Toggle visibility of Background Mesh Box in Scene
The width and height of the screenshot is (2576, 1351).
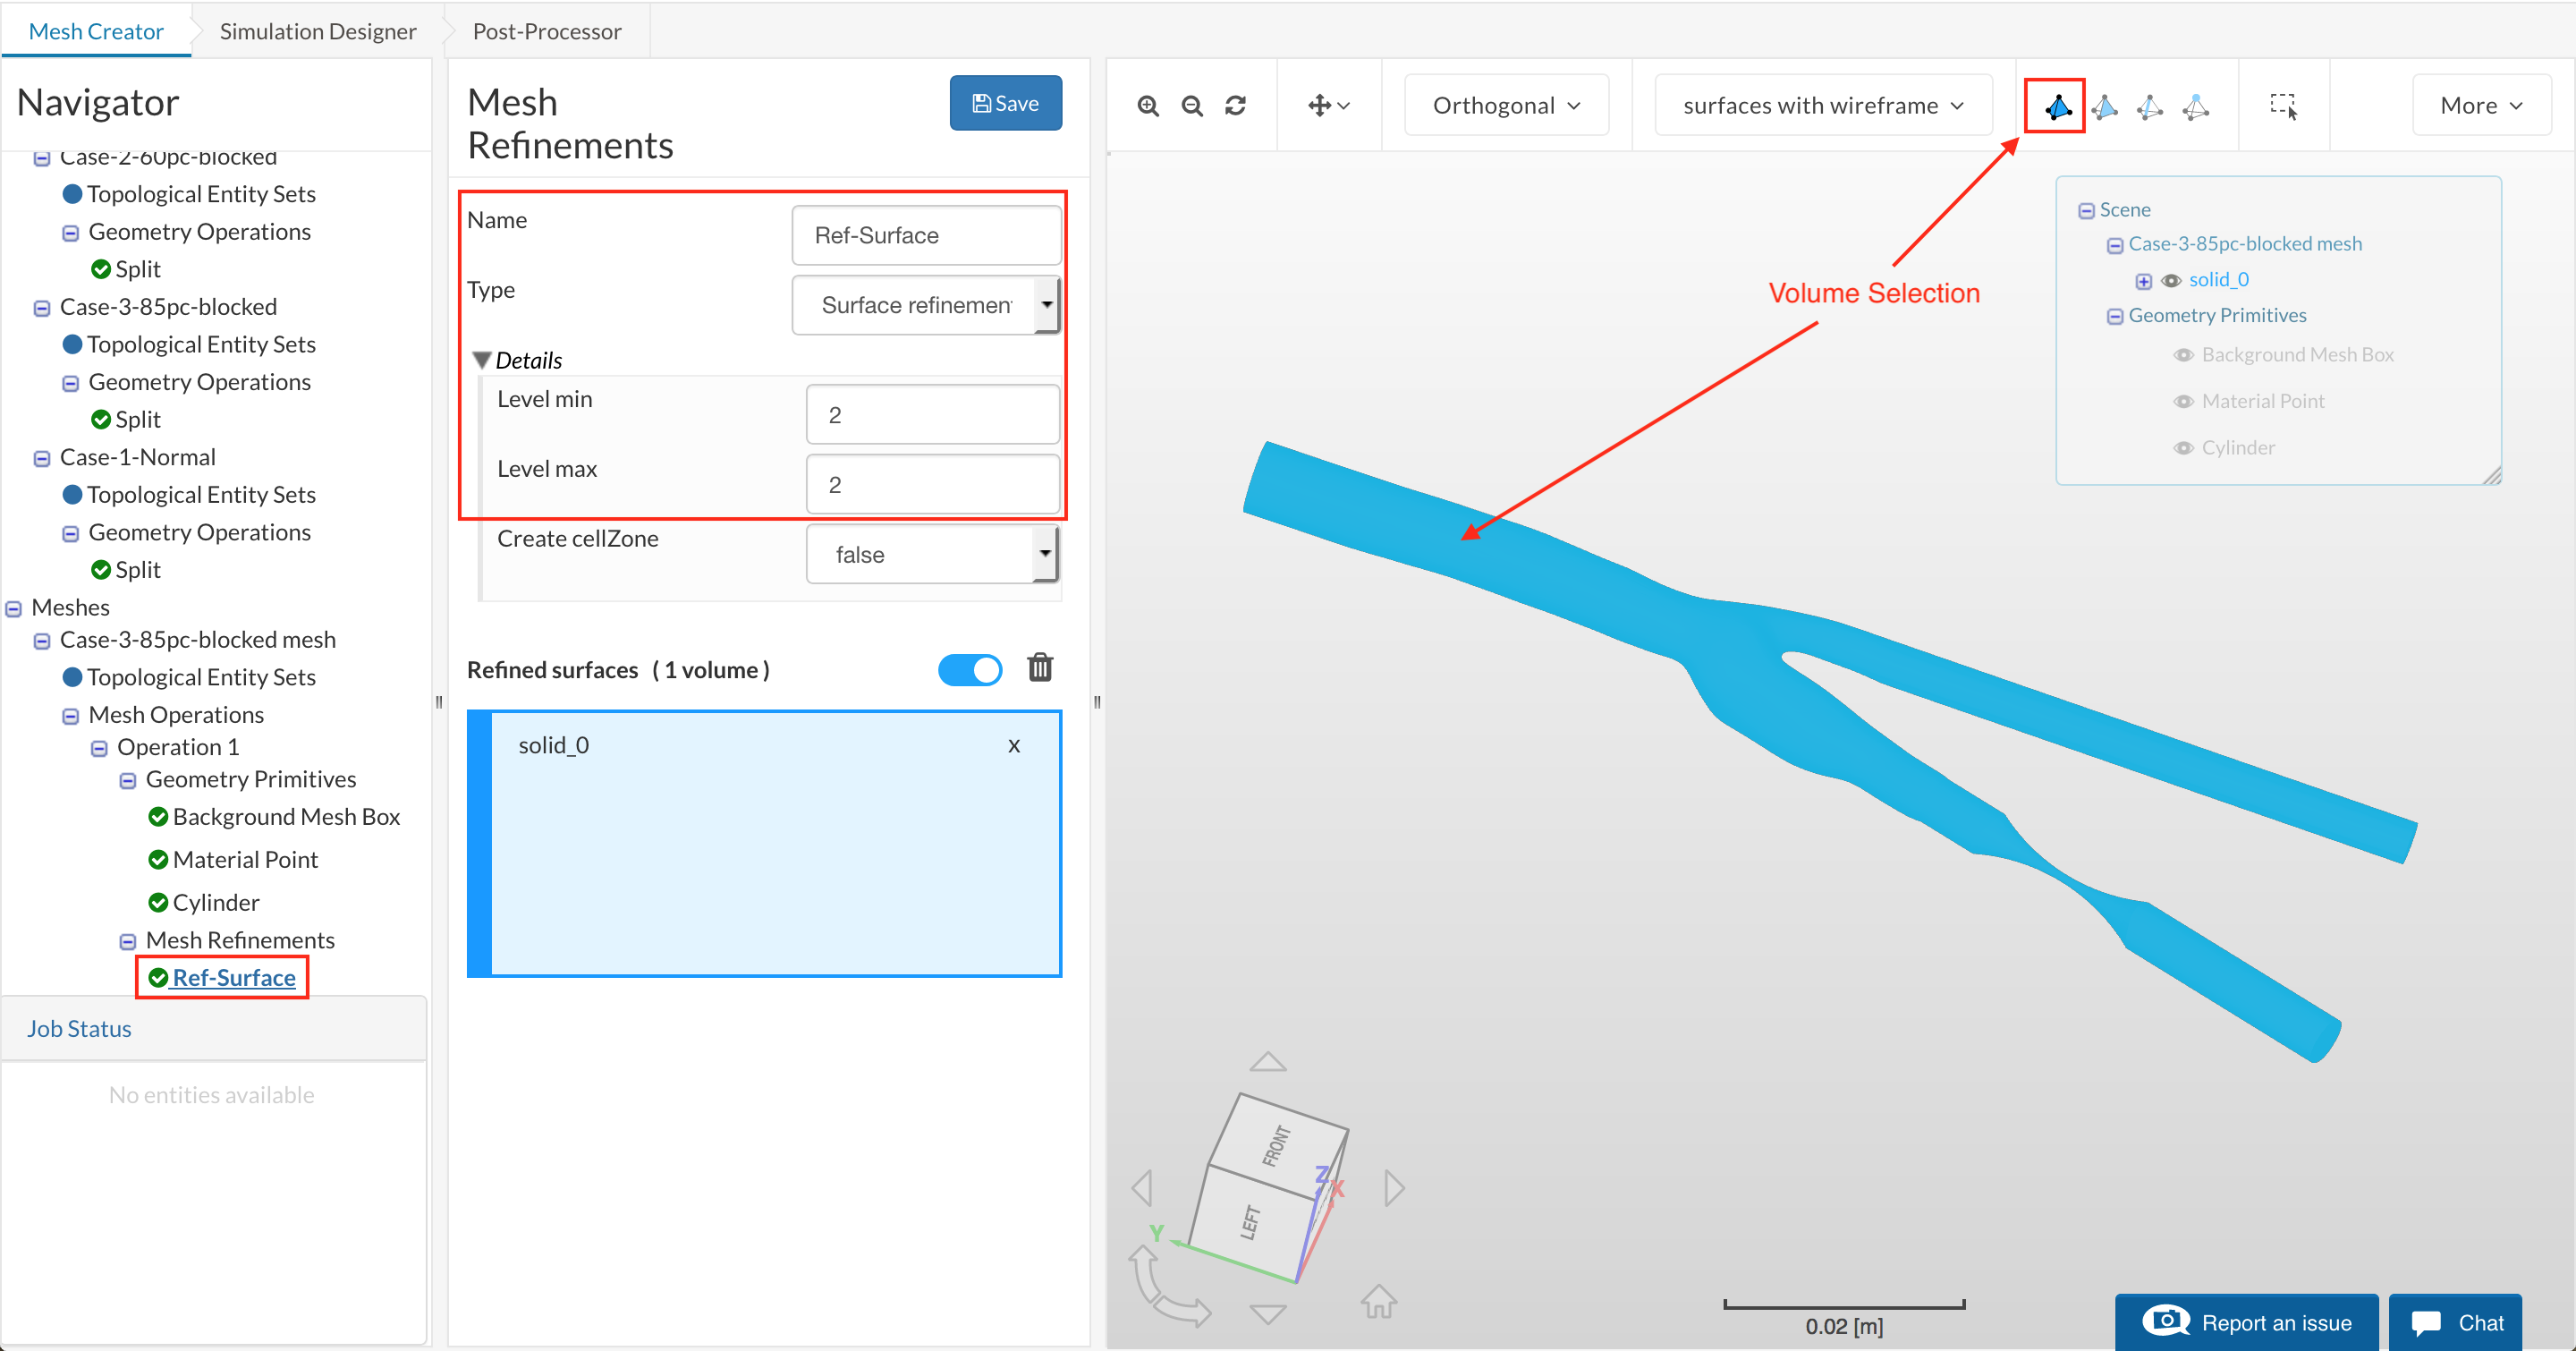[2183, 355]
